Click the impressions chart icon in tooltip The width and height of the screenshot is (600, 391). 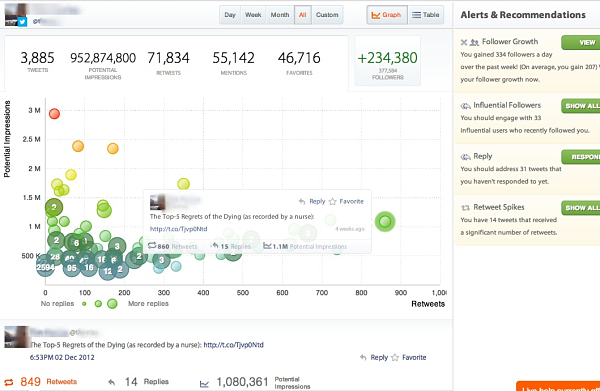[267, 246]
